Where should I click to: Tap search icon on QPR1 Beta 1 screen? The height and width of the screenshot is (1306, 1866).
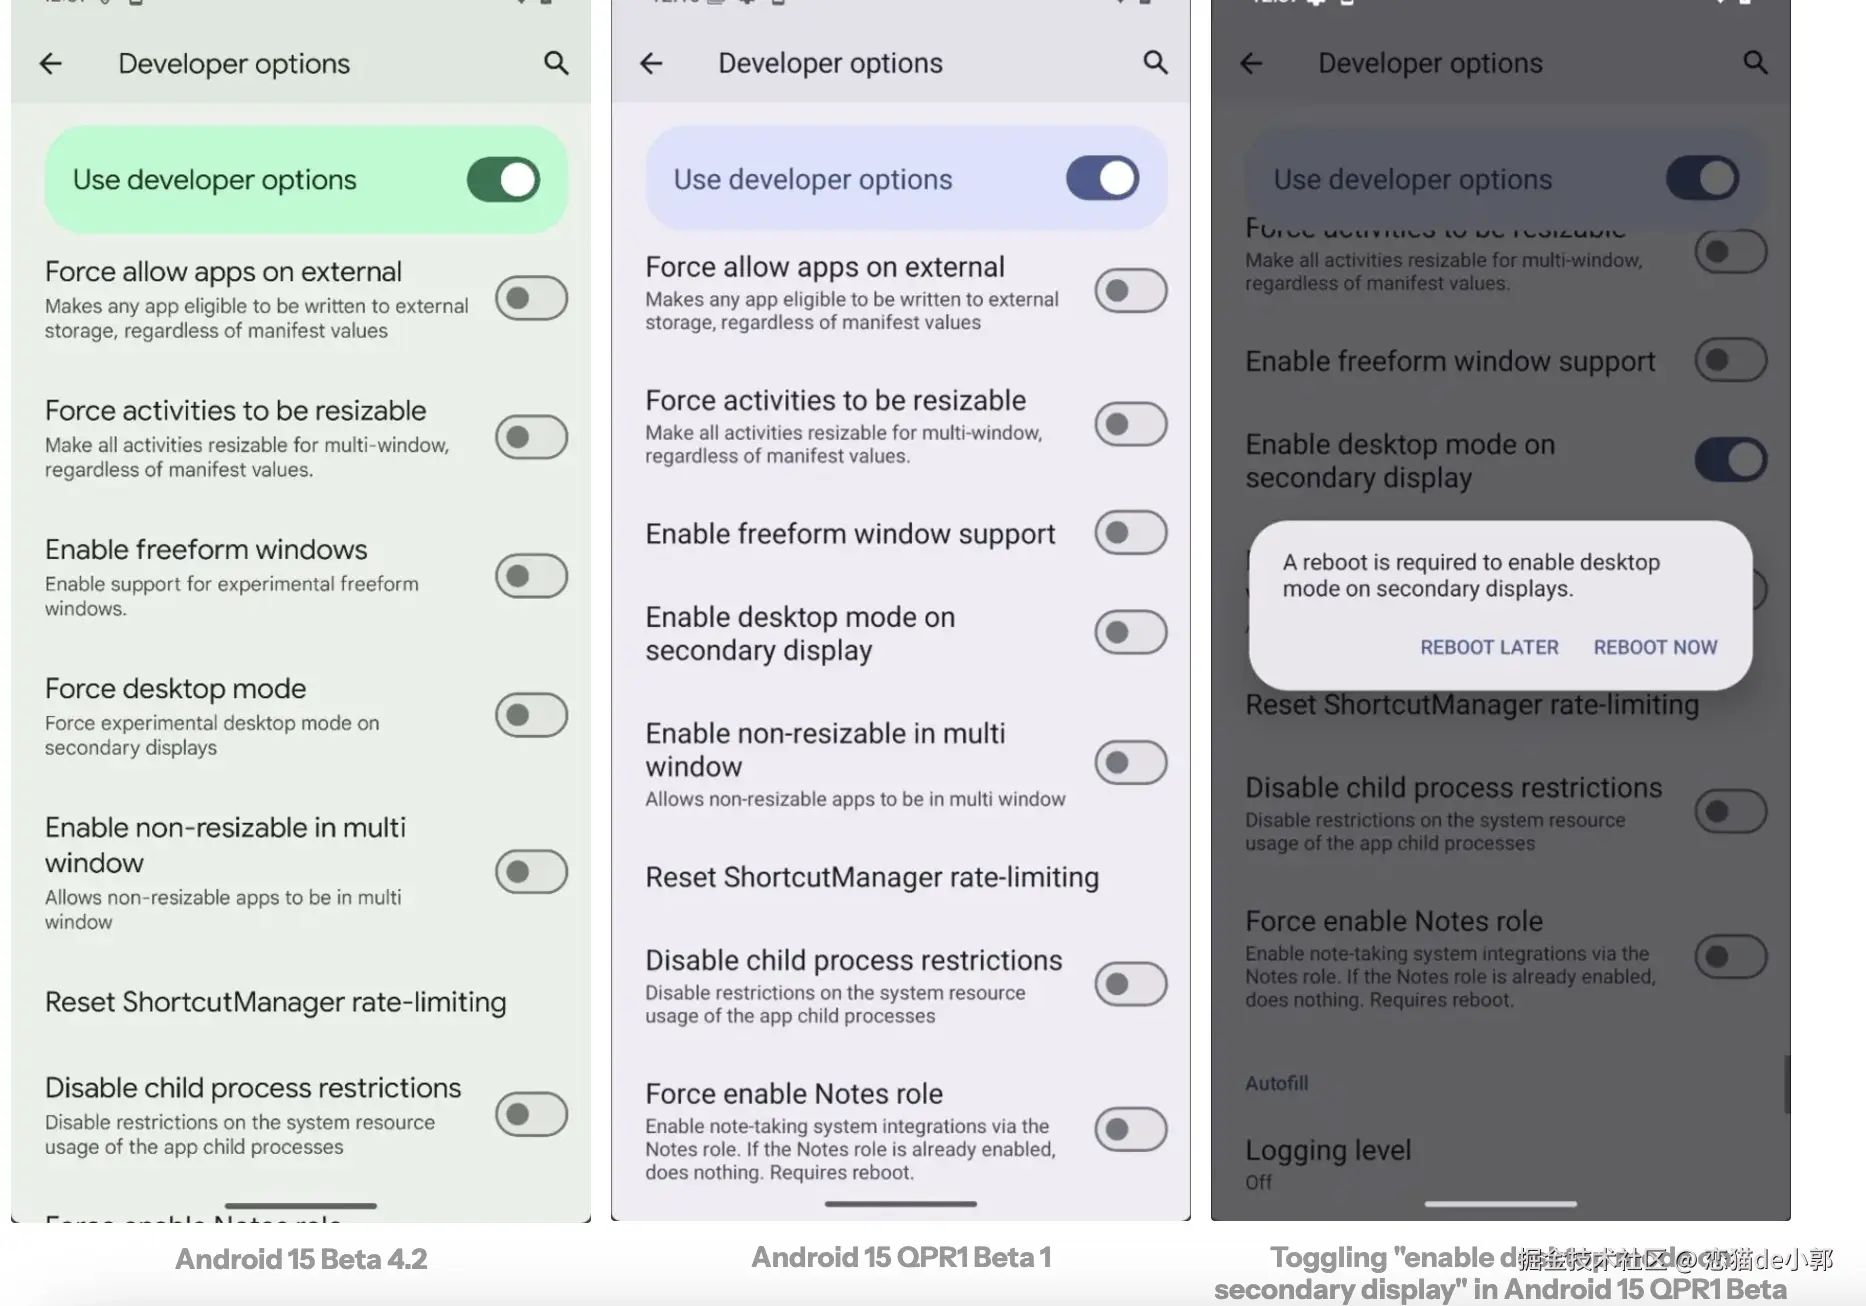[x=1155, y=63]
